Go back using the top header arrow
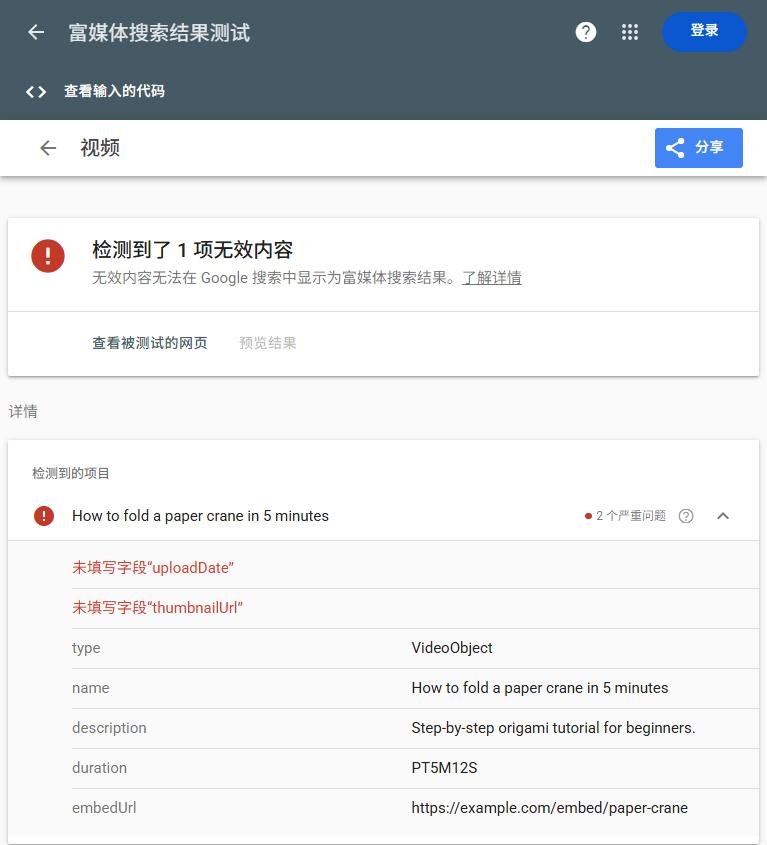Screen dimensions: 767x845 36,32
